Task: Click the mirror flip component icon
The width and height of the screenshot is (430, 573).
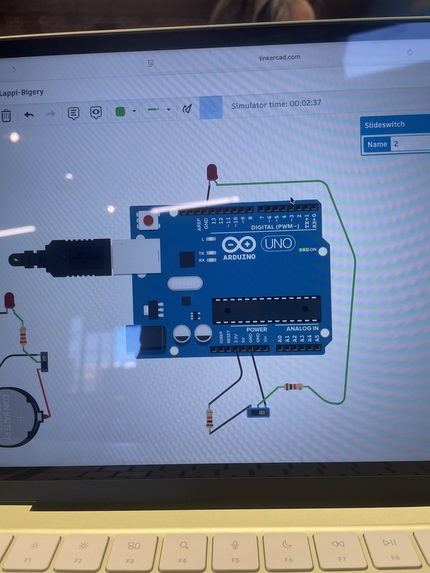Action: (187, 108)
